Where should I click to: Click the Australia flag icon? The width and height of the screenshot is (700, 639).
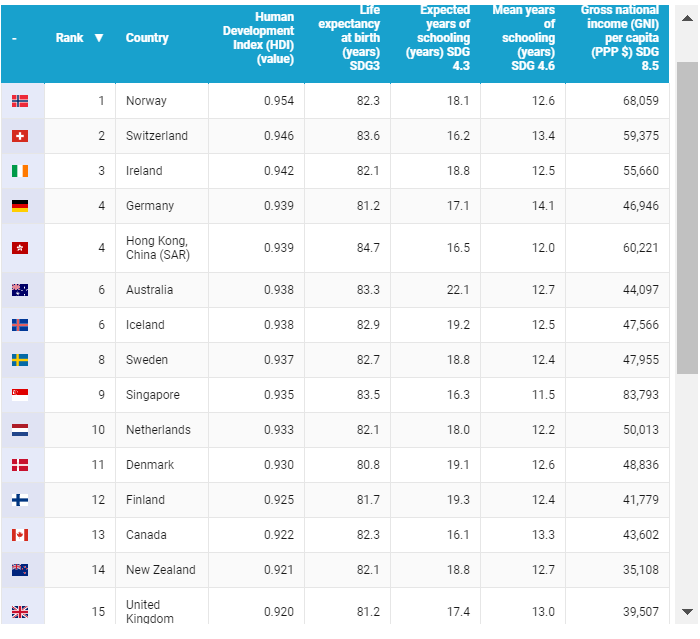(x=20, y=290)
